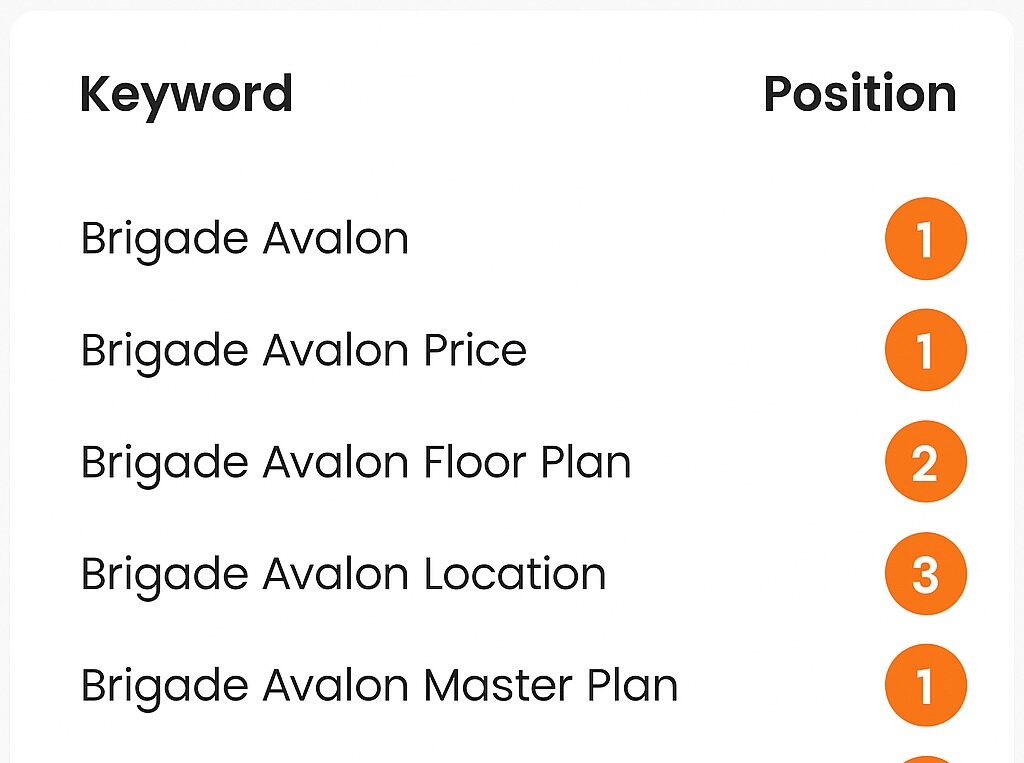Click the Brigade Avalon position 1 badge
The width and height of the screenshot is (1024, 763).
pyautogui.click(x=925, y=238)
